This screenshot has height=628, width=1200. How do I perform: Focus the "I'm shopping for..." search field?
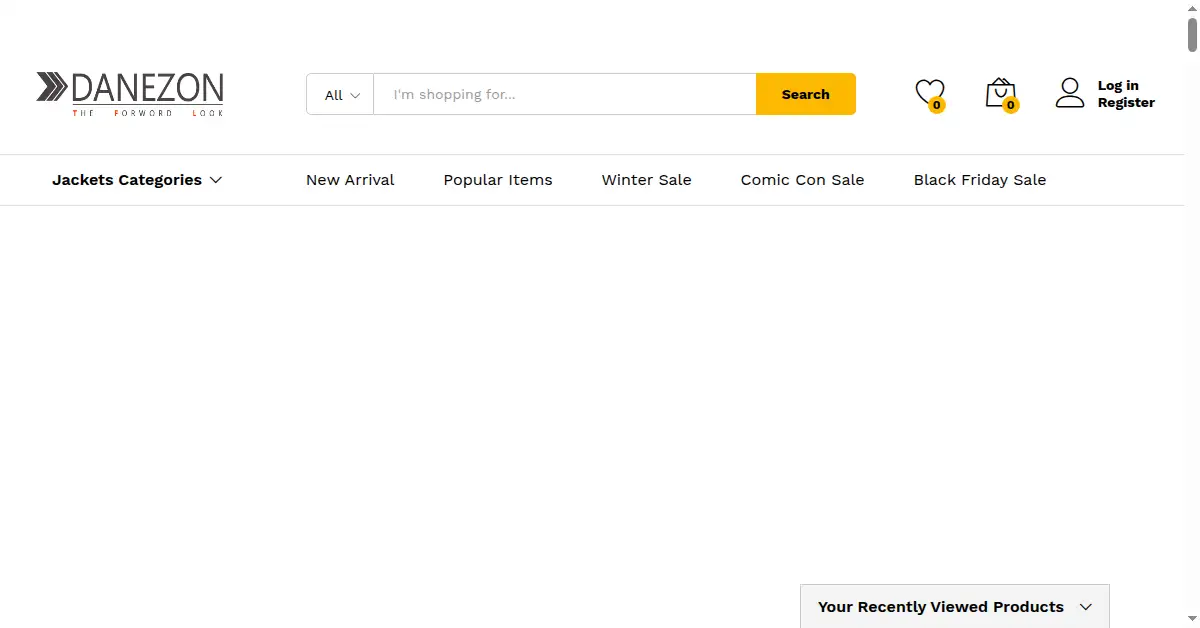point(565,94)
